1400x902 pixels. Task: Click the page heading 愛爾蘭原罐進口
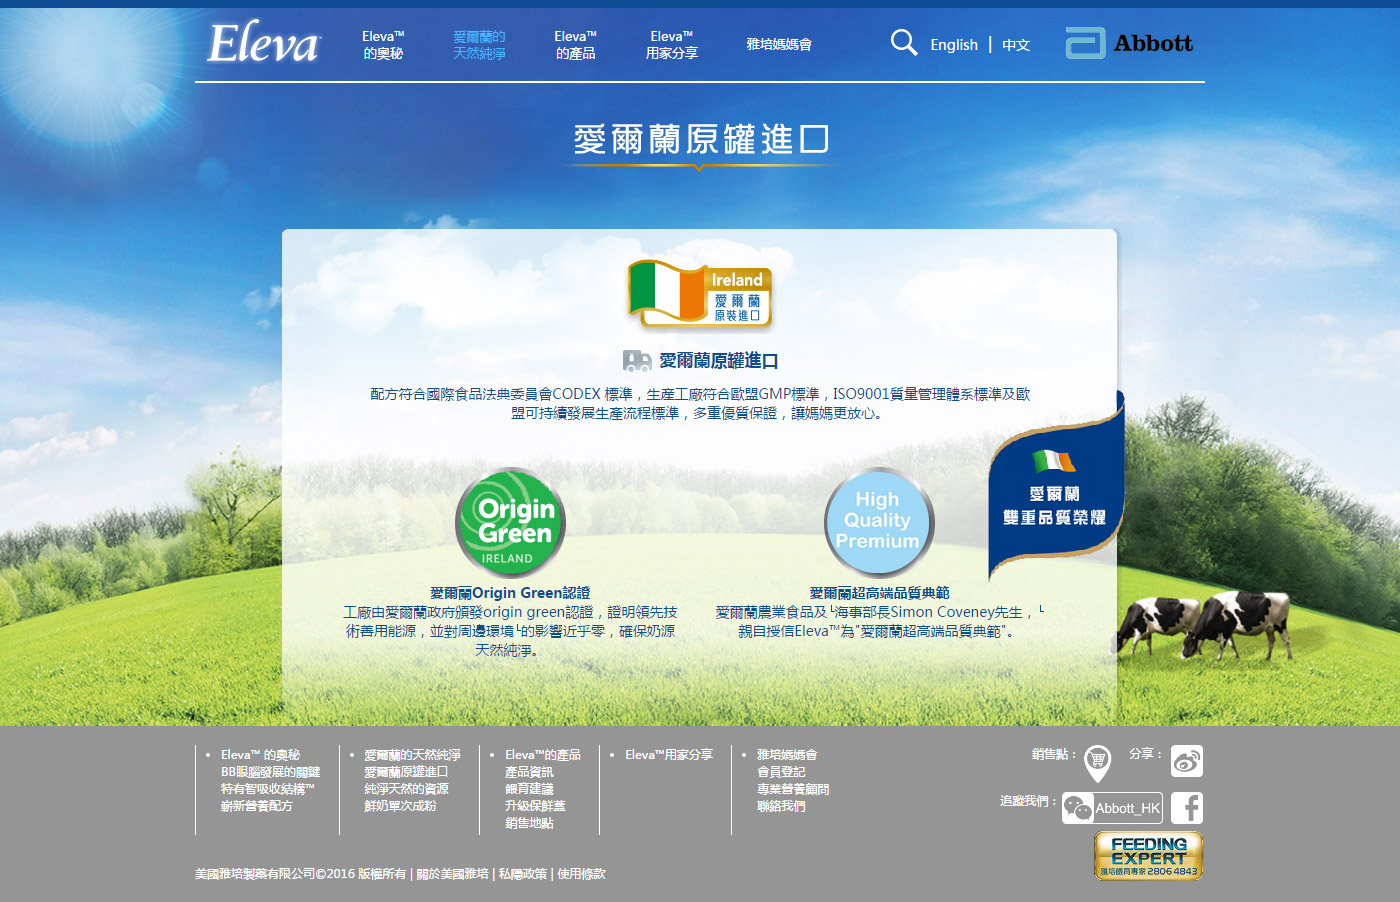[x=701, y=139]
